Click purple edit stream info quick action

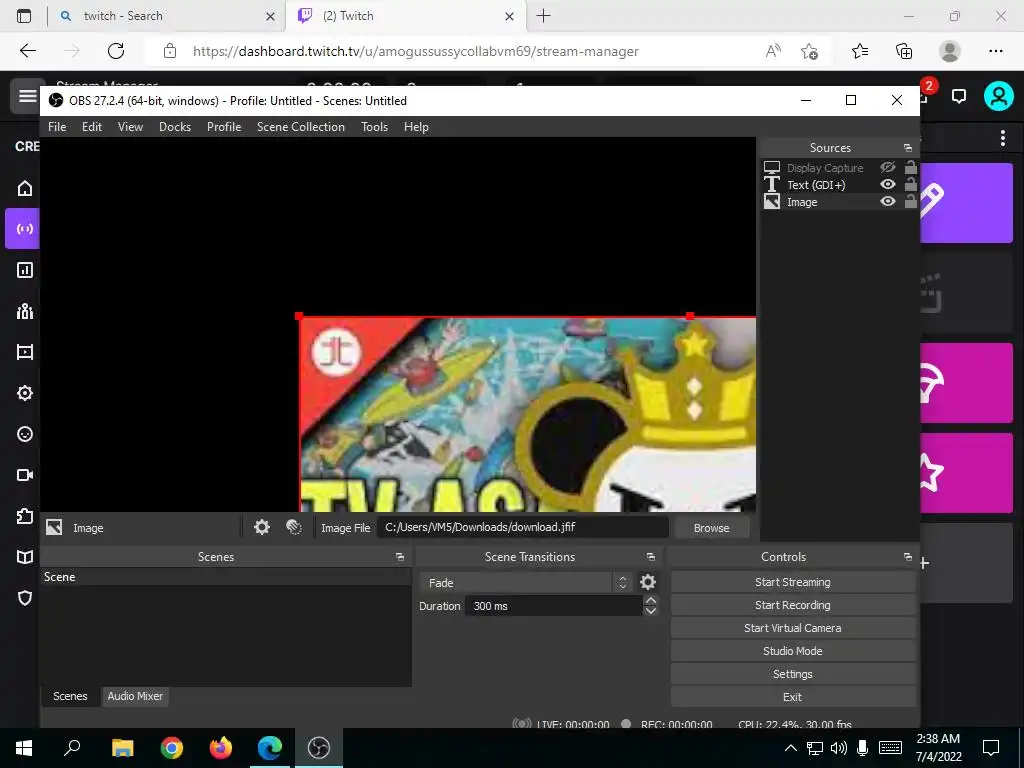click(x=966, y=202)
